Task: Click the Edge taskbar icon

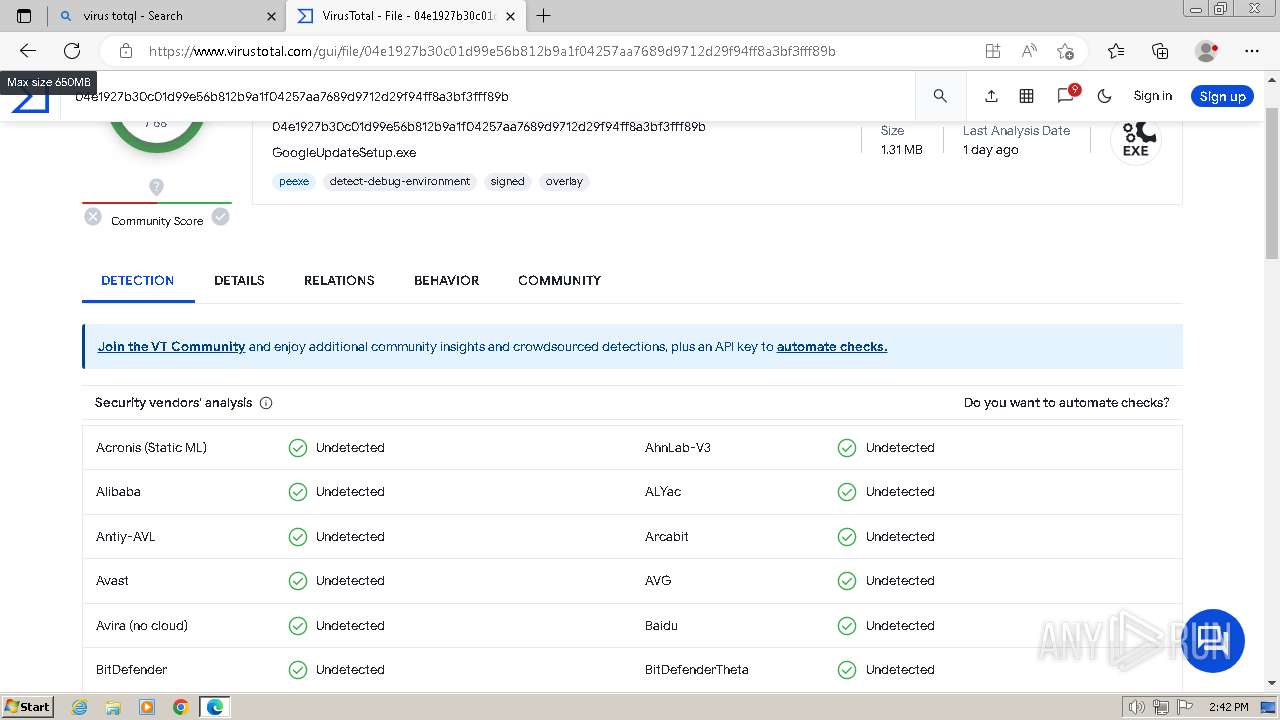Action: [x=215, y=707]
